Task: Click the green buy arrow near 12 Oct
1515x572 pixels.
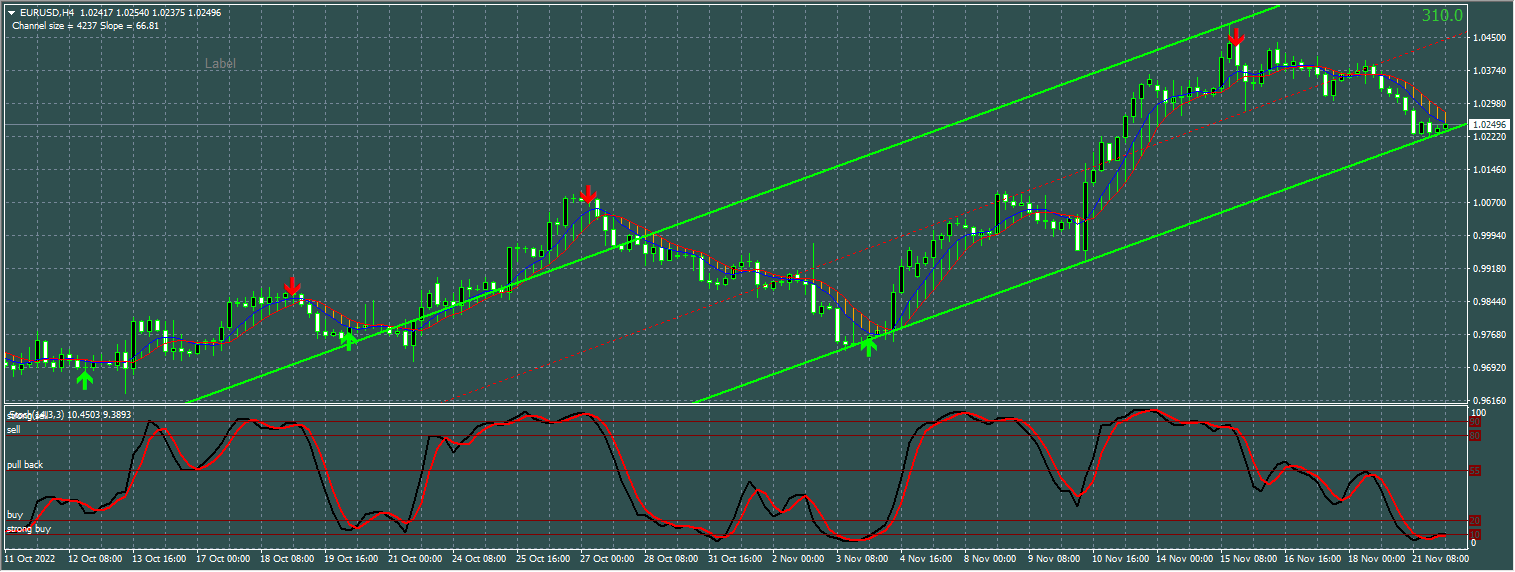Action: click(x=85, y=379)
